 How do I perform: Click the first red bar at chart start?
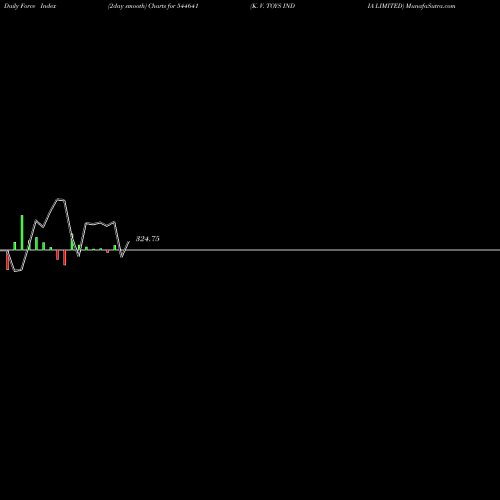coord(7,260)
